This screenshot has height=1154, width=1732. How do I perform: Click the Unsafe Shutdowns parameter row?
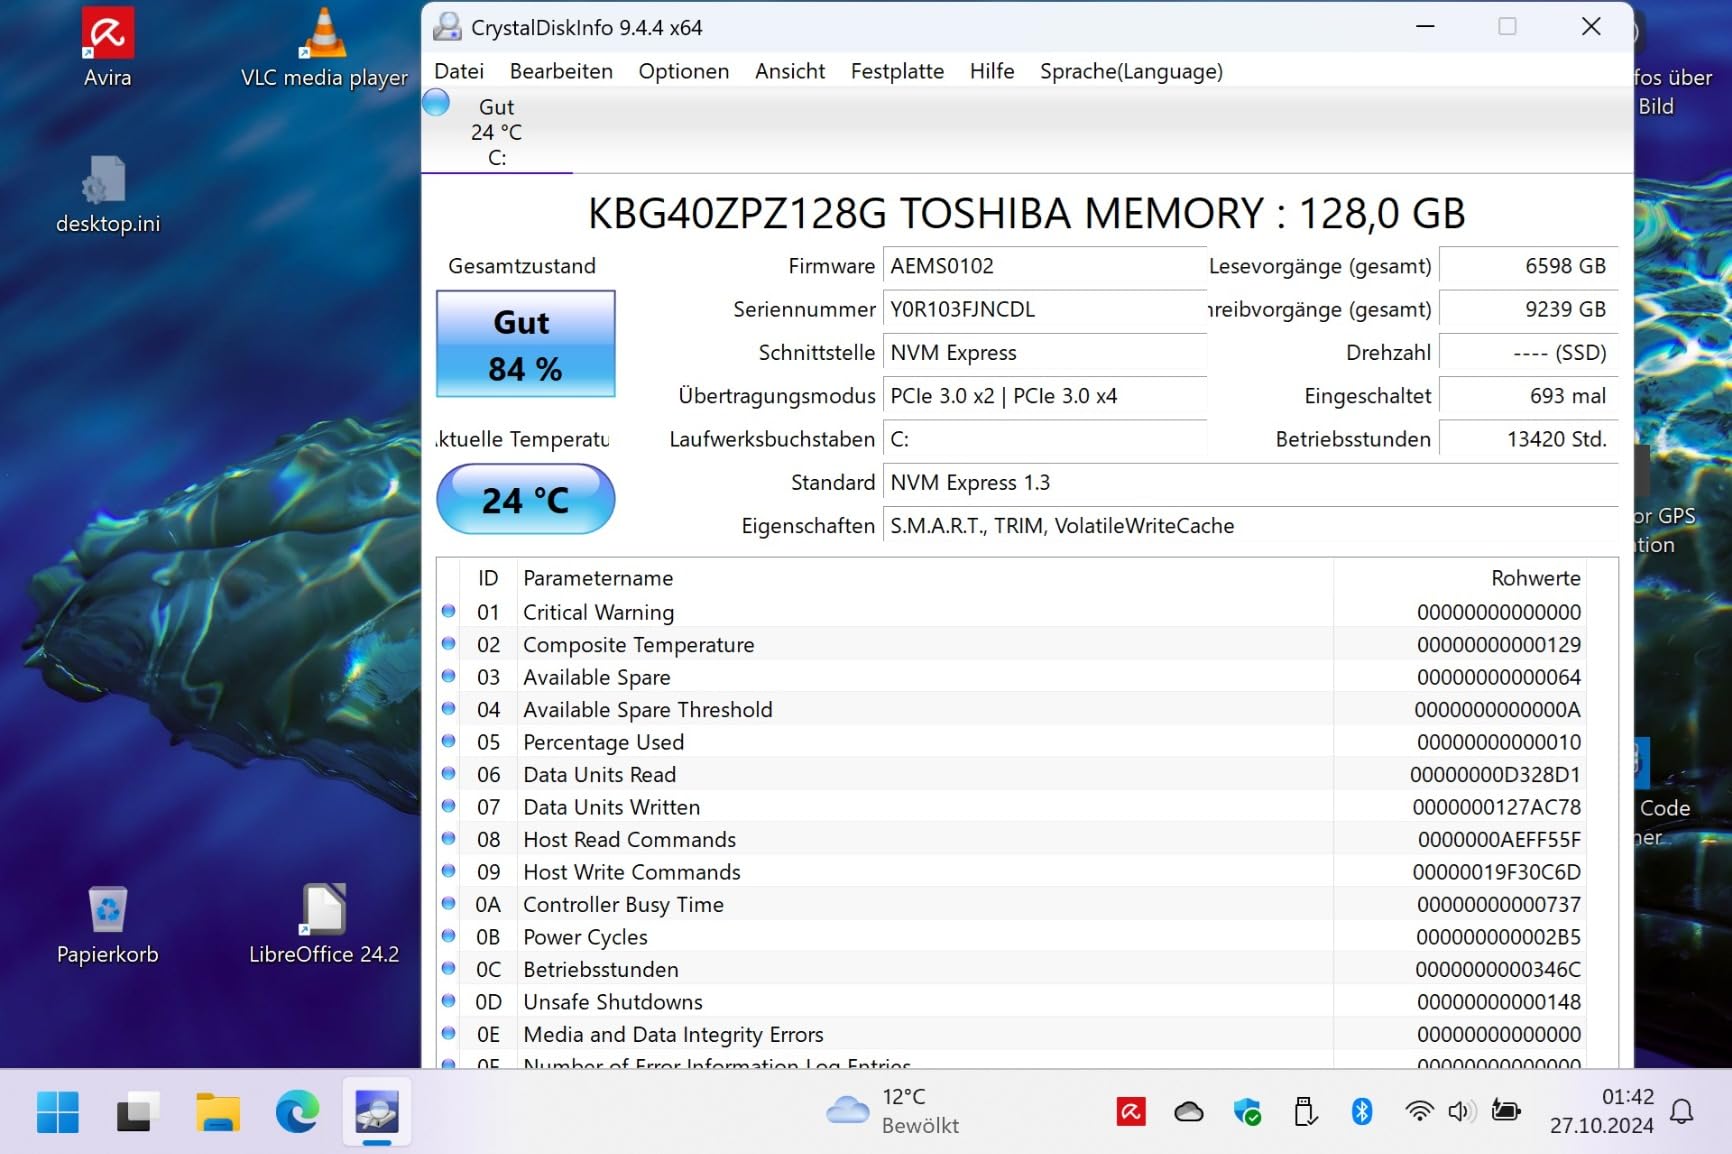click(1012, 1002)
